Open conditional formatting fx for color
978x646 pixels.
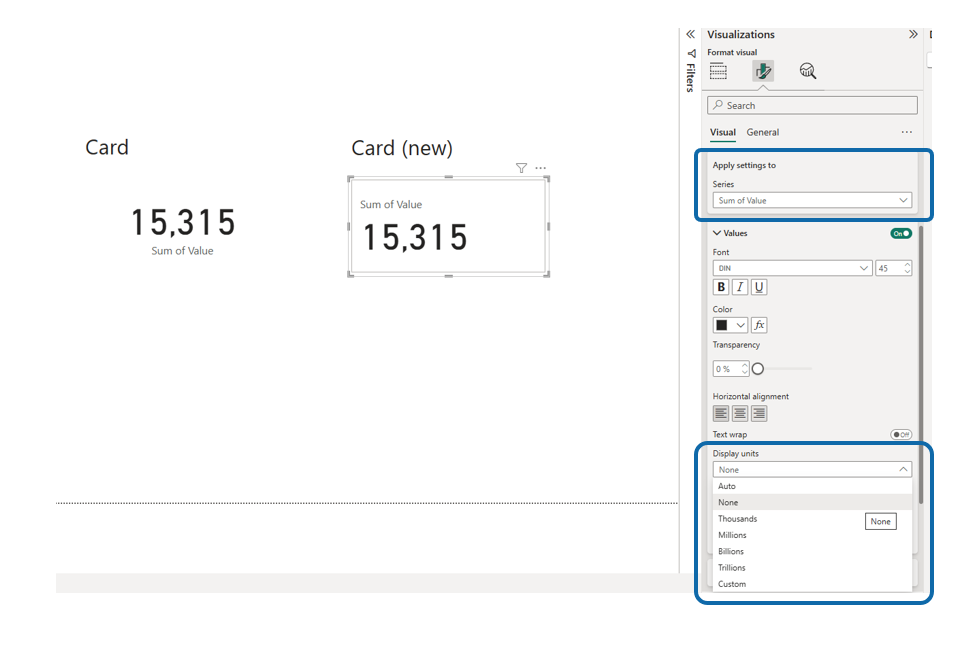759,325
